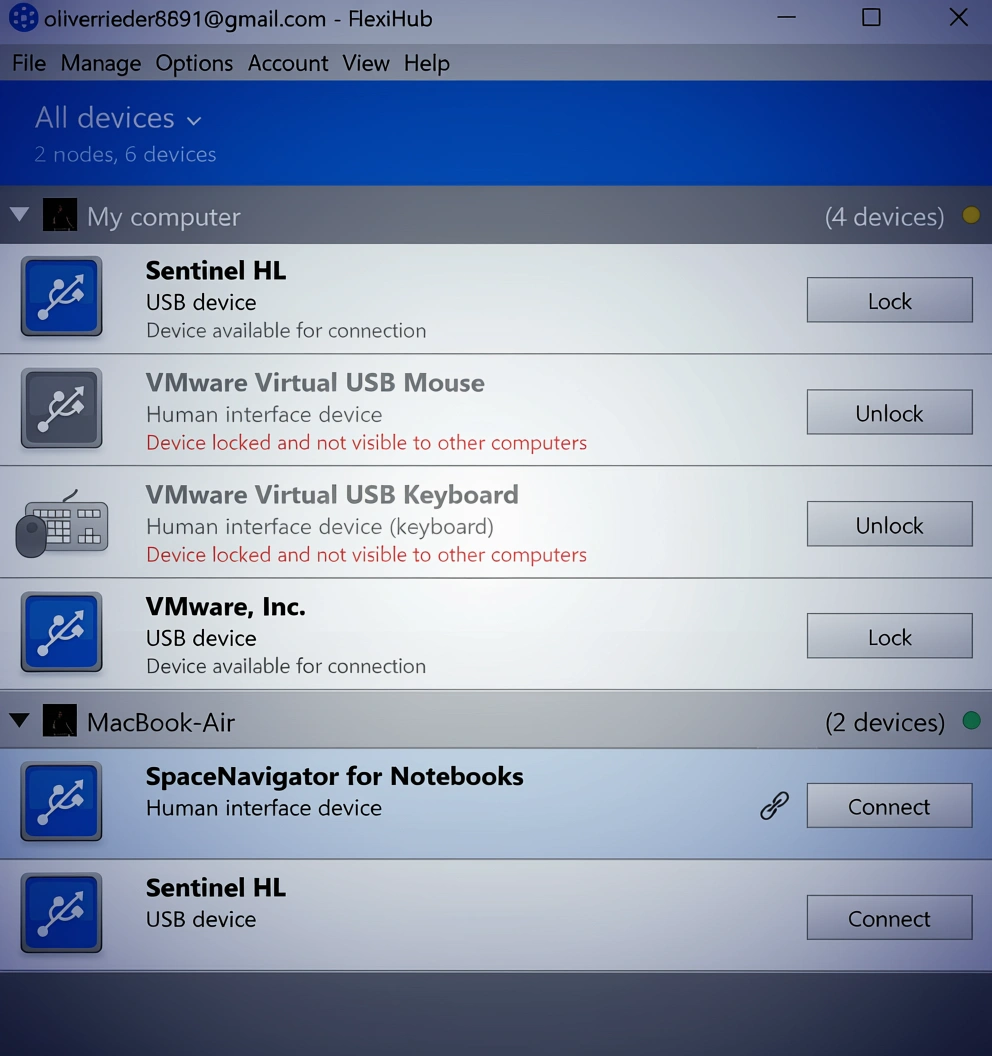Image resolution: width=992 pixels, height=1056 pixels.
Task: Open the All devices filter dropdown
Action: click(118, 118)
